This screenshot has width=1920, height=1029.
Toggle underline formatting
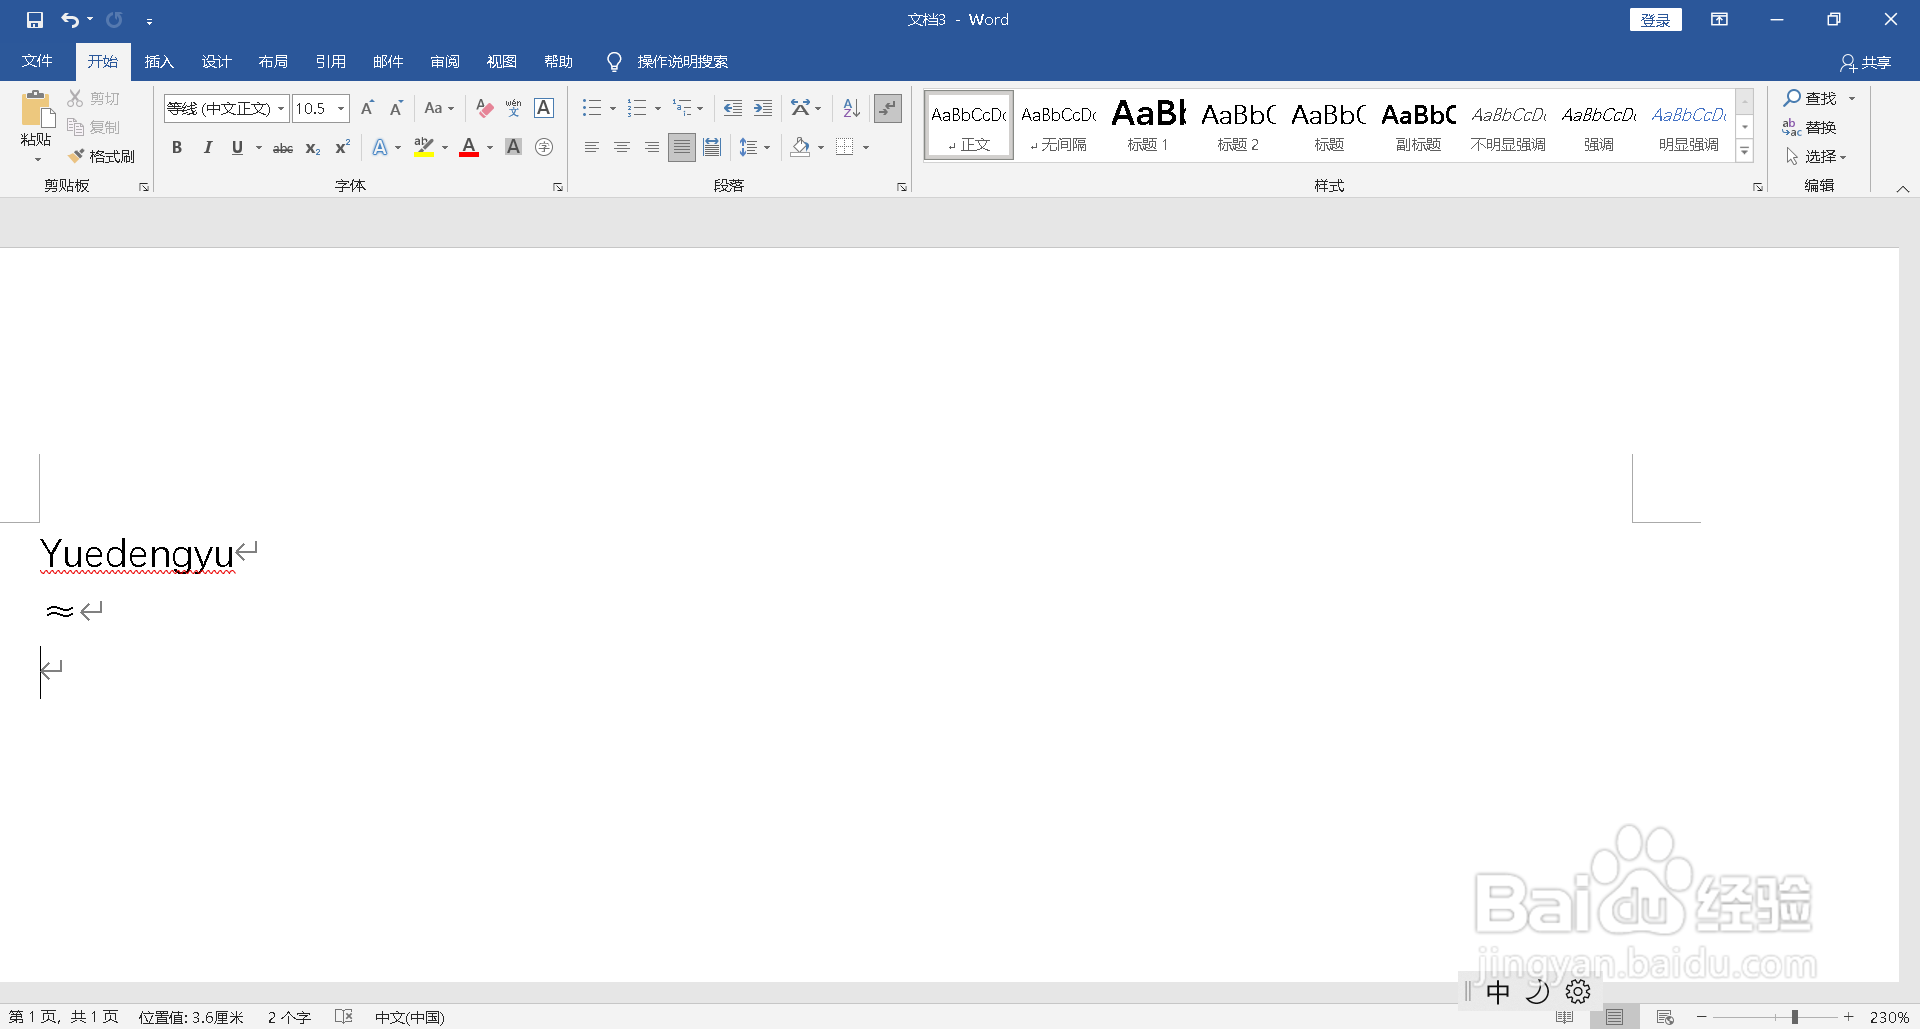pos(237,148)
